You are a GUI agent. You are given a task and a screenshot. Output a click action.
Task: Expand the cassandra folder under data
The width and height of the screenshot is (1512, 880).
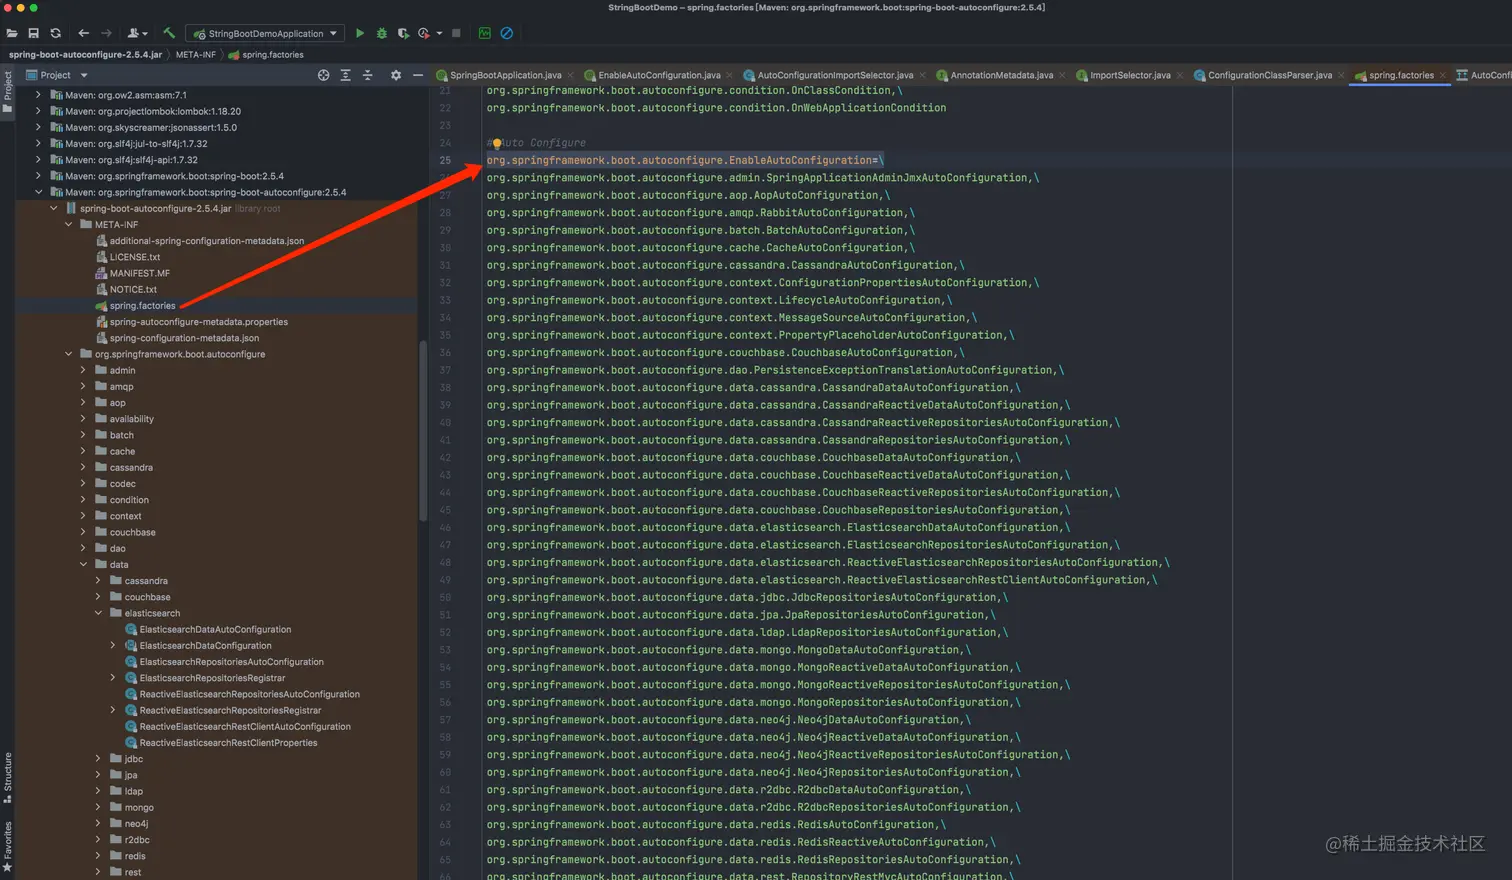pos(98,581)
